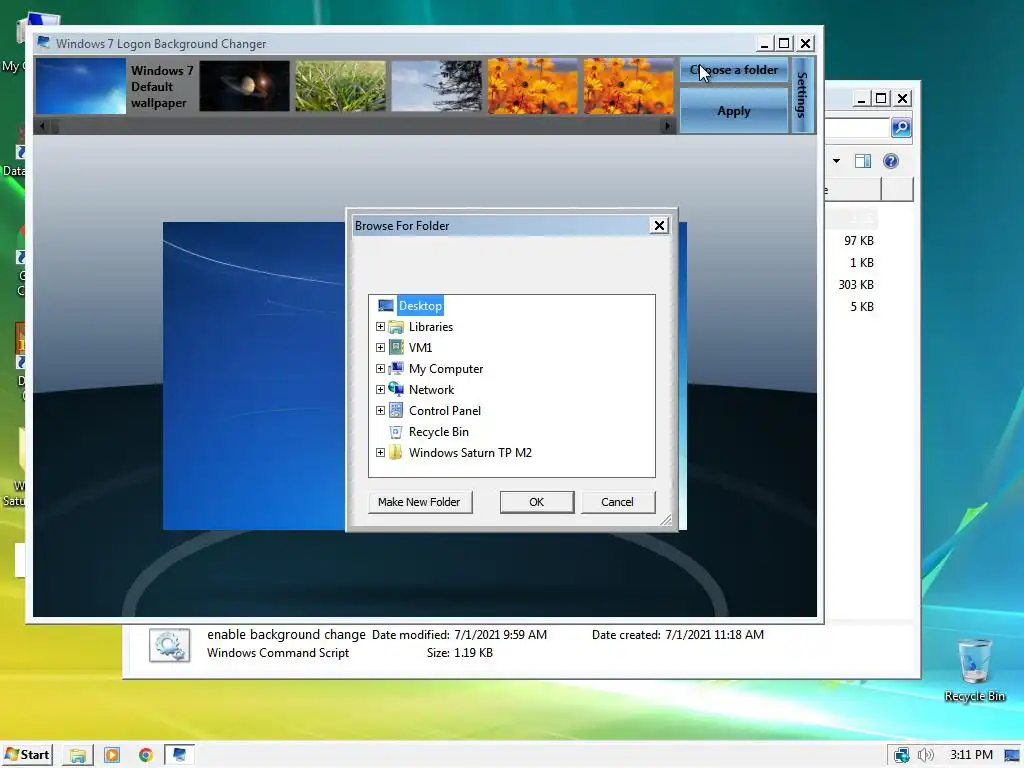Click the Browse For Folder resize grip
Screen dimensions: 1024x768
click(665, 520)
